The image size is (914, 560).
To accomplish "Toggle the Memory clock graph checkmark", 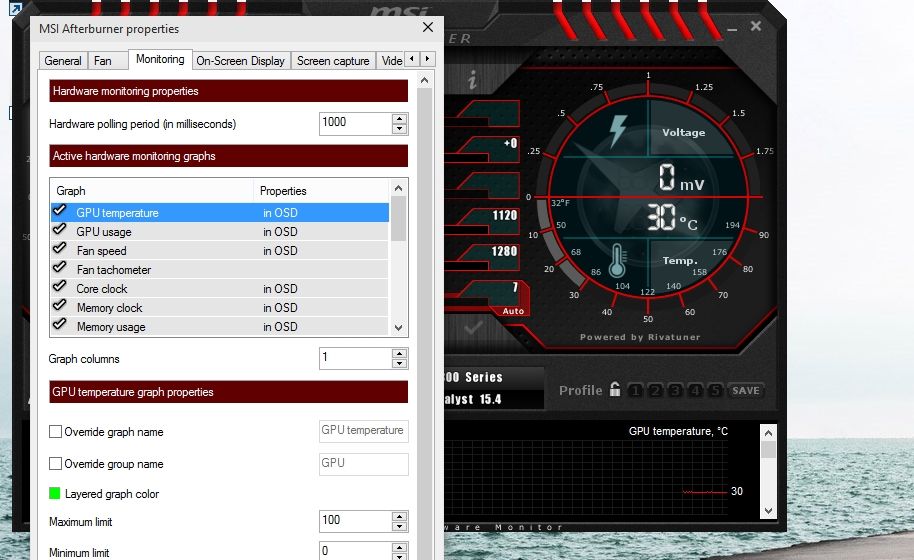I will tap(59, 306).
